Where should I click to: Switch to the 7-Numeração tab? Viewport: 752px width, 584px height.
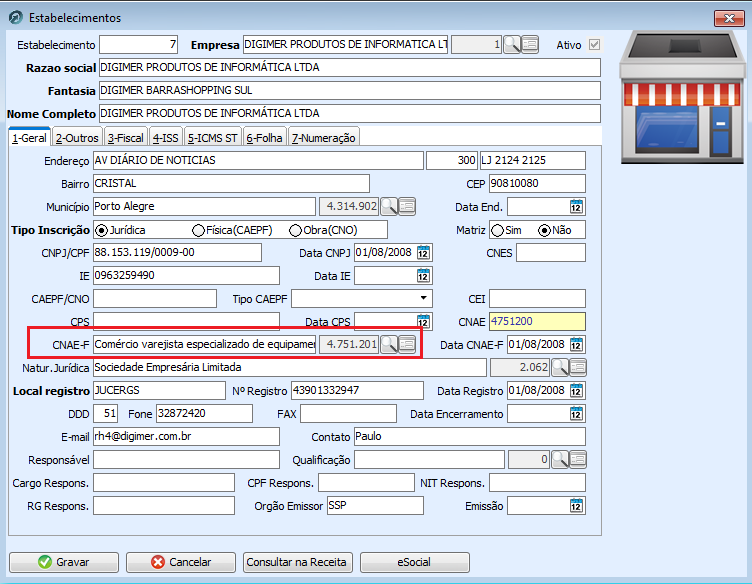(324, 138)
